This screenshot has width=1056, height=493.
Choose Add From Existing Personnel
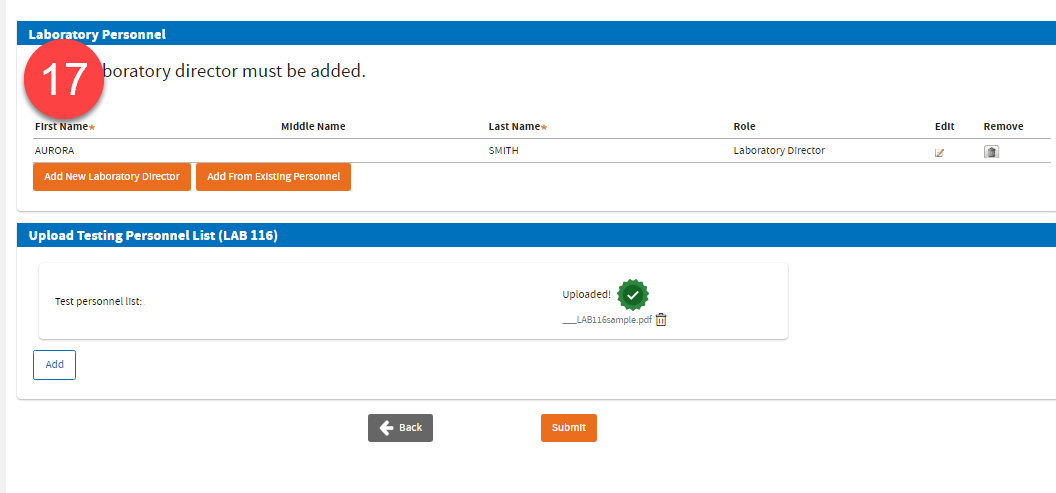(273, 176)
